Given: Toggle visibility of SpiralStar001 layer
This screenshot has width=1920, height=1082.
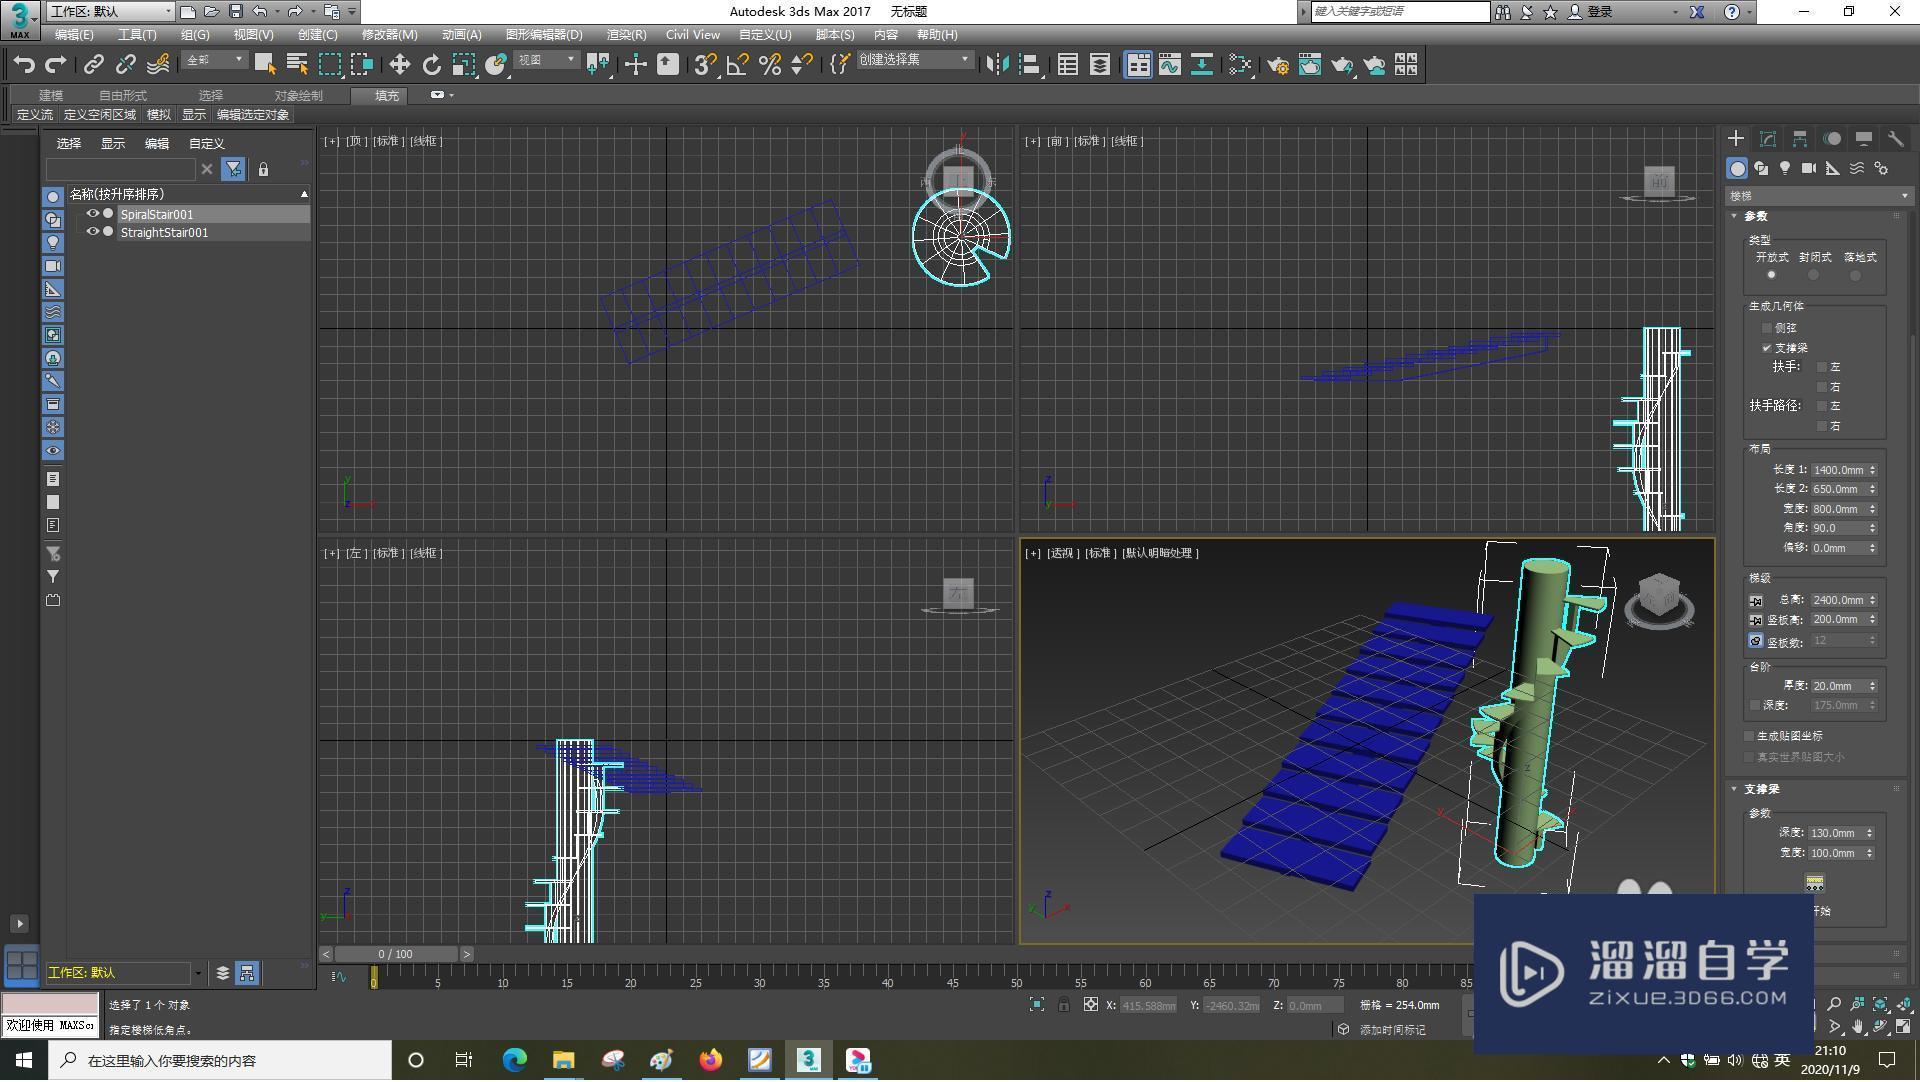Looking at the screenshot, I should point(92,214).
